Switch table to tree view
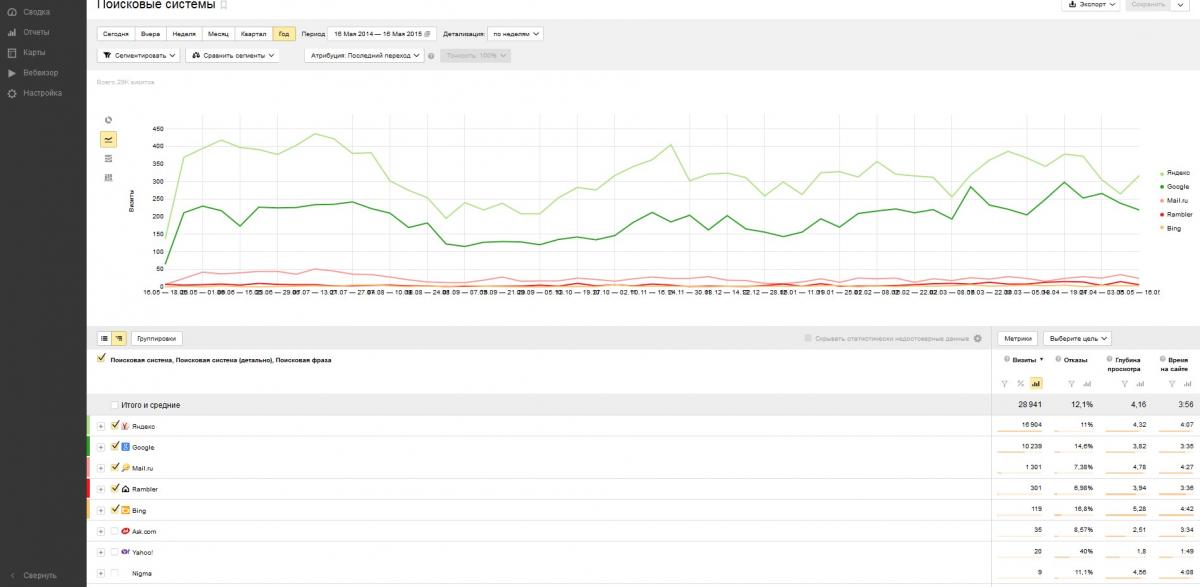Screen dimensions: 1200x587 118,338
